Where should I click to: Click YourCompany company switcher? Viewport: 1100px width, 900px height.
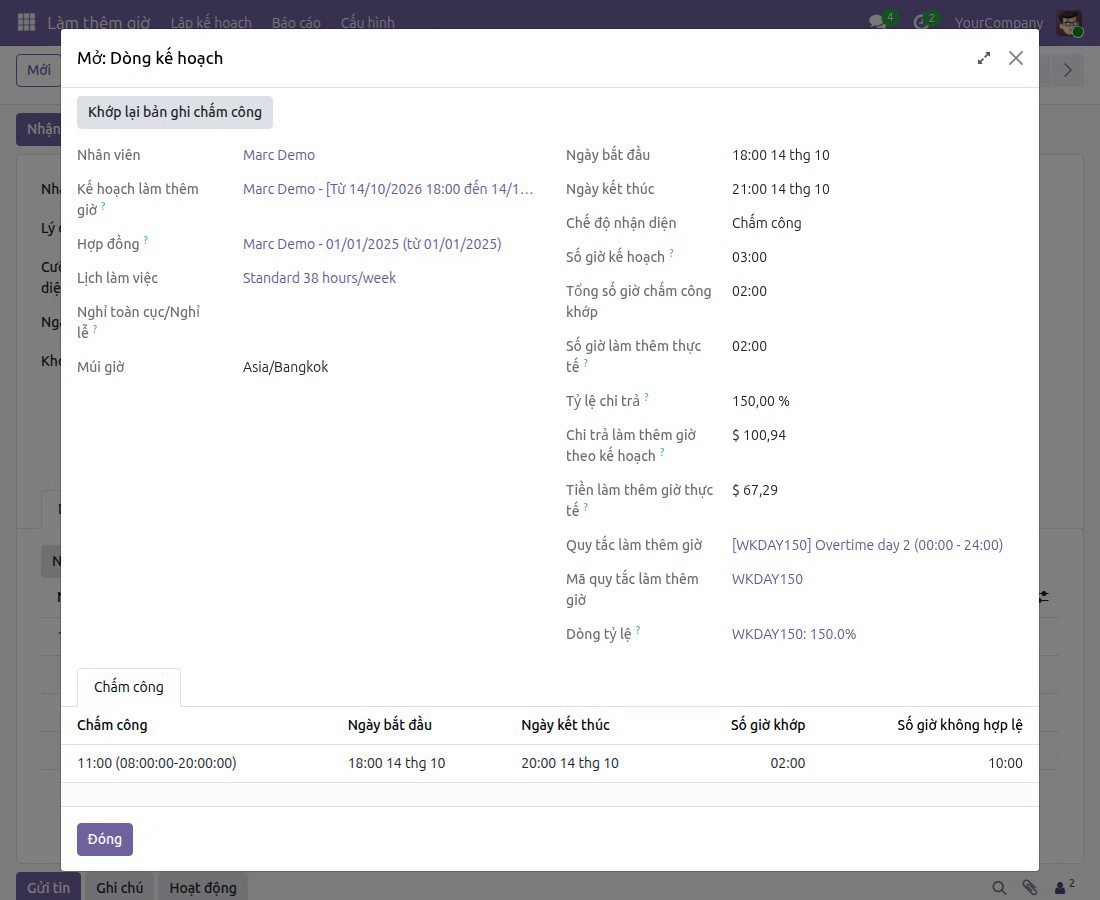click(998, 22)
